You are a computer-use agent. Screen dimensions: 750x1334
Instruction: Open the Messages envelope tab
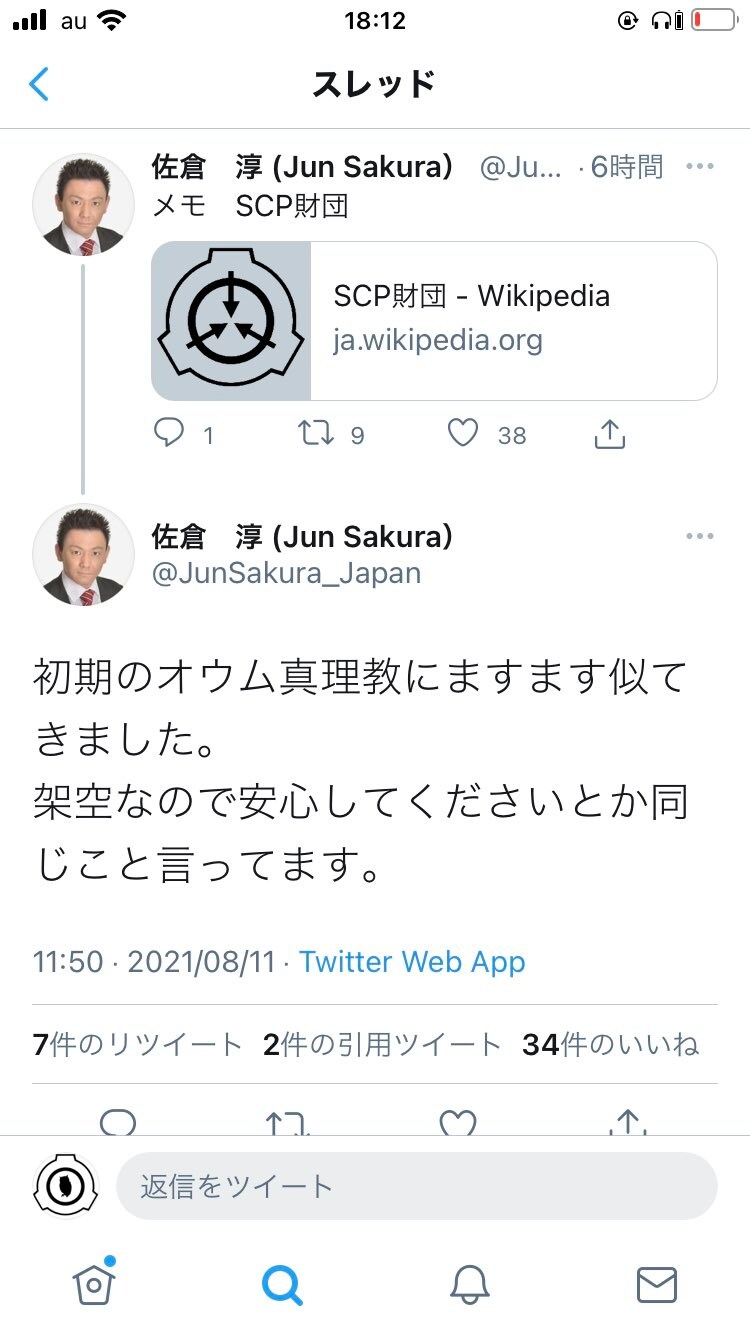(656, 1284)
